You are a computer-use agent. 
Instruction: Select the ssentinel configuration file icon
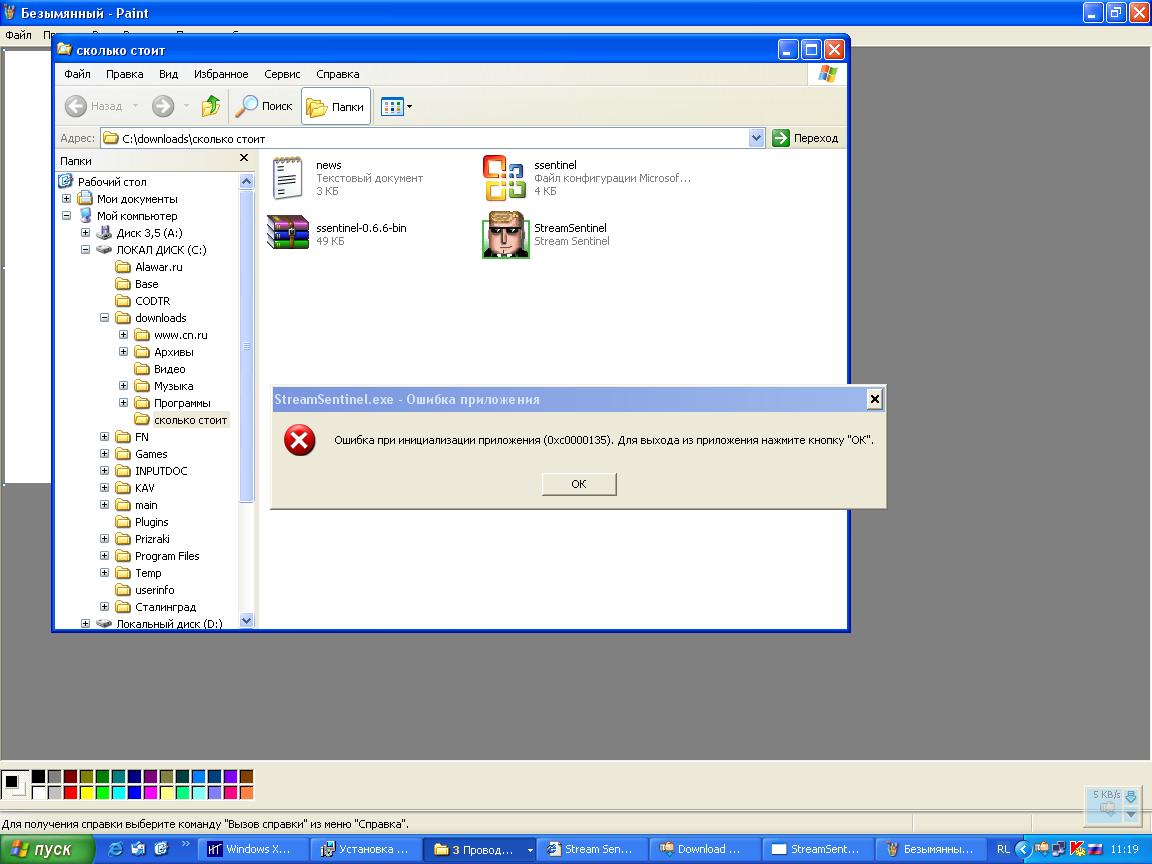pyautogui.click(x=505, y=177)
